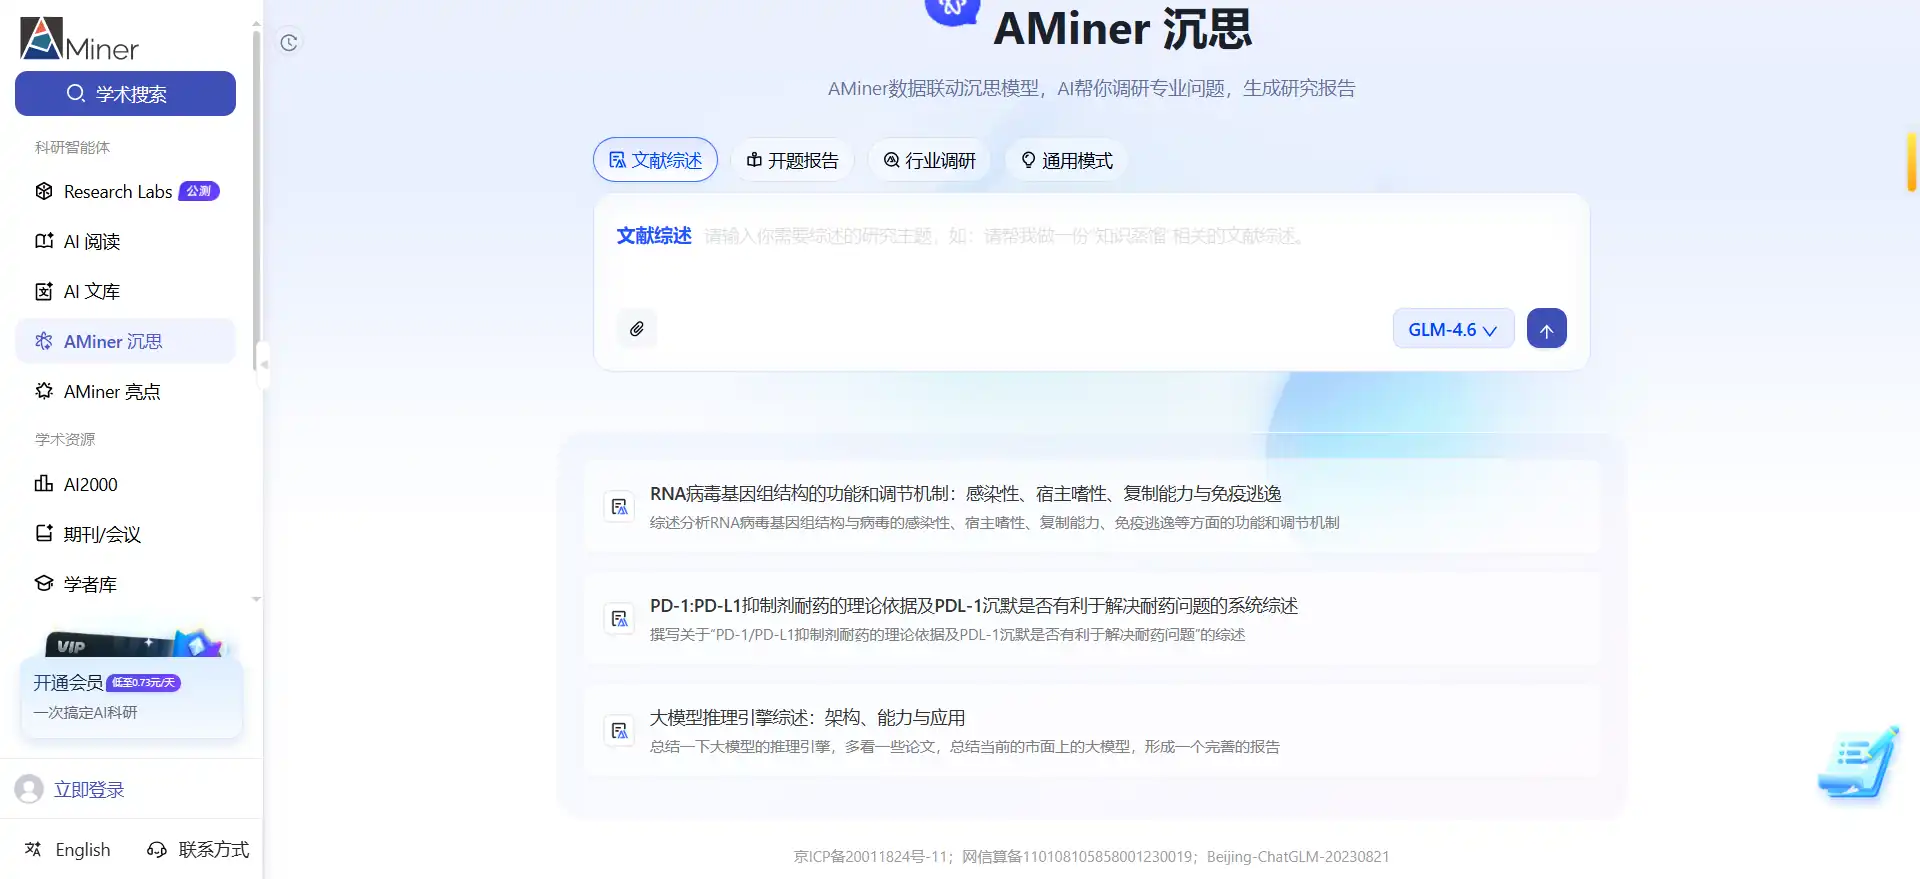The image size is (1920, 879).
Task: Click the send arrow button
Action: pos(1547,329)
